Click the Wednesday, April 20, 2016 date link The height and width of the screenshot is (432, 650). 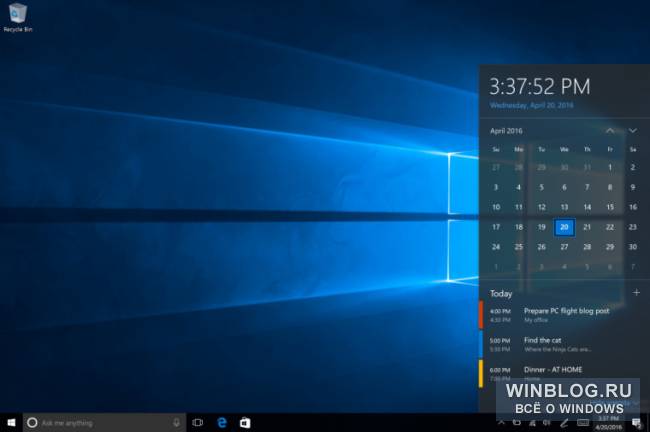point(531,105)
